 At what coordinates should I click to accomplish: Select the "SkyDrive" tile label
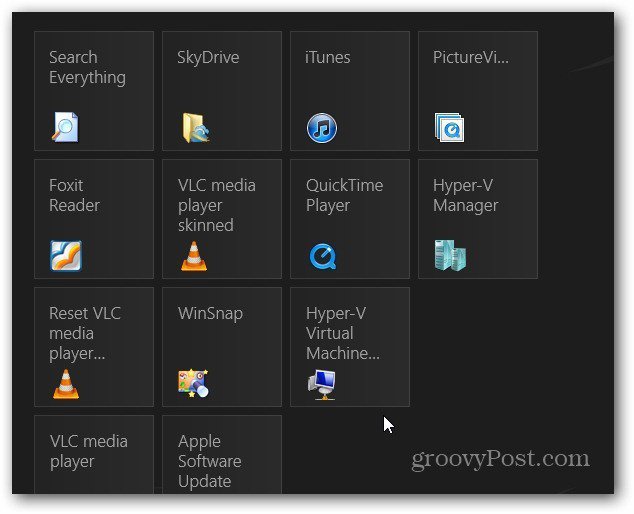[208, 57]
